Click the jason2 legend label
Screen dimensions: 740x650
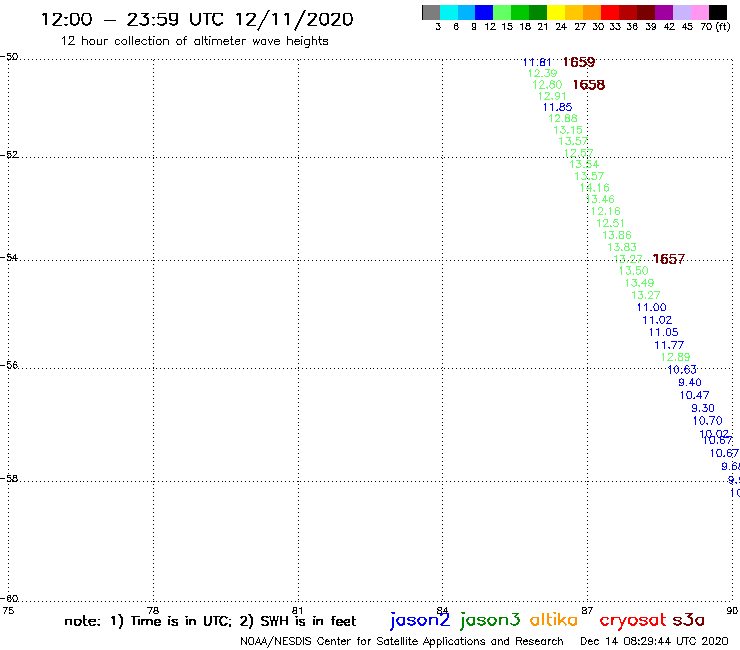420,620
